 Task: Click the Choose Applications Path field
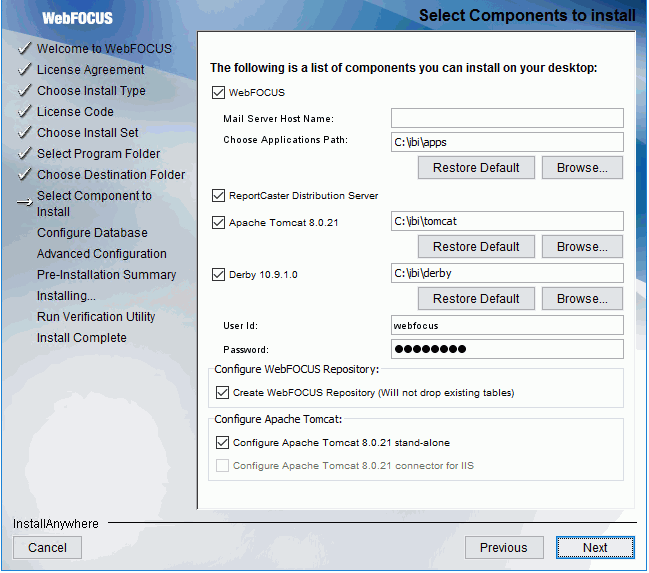point(507,142)
